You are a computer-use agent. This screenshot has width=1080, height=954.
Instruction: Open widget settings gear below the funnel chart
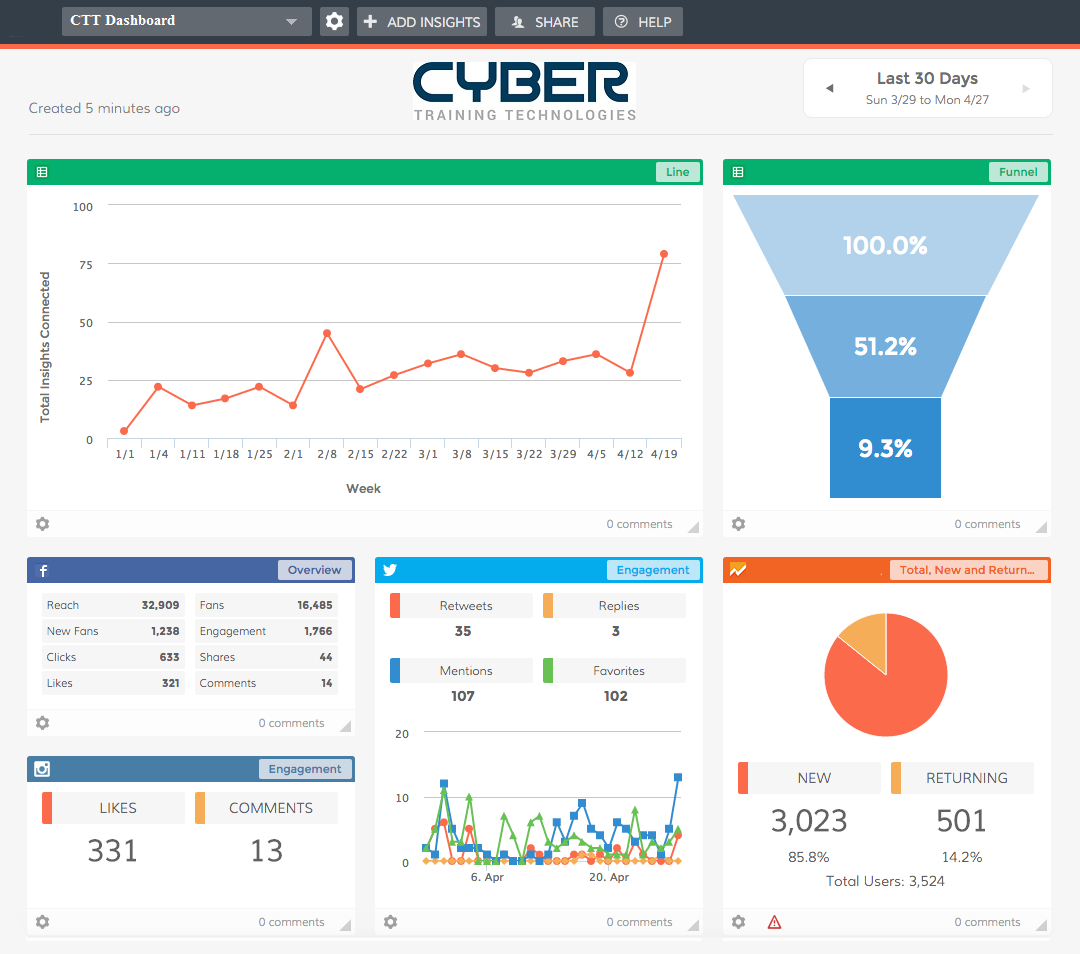point(738,523)
